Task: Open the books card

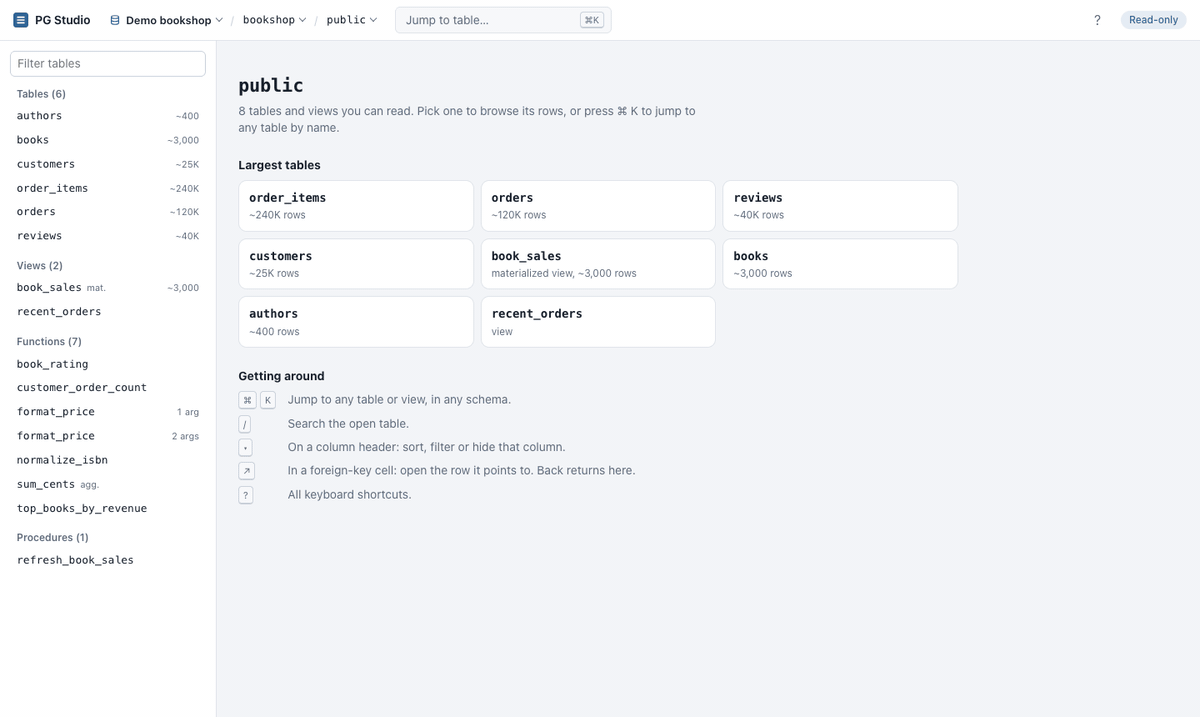Action: 840,264
